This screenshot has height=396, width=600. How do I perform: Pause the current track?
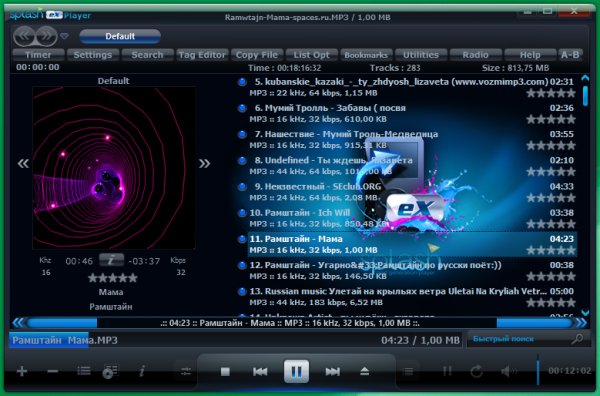pos(296,371)
